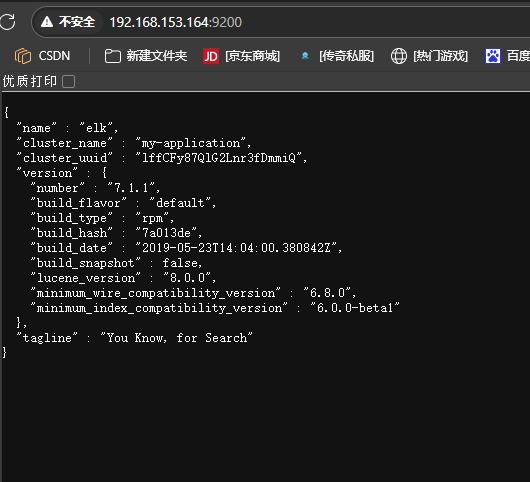Toggle the 优质打印 checkbox

point(69,81)
